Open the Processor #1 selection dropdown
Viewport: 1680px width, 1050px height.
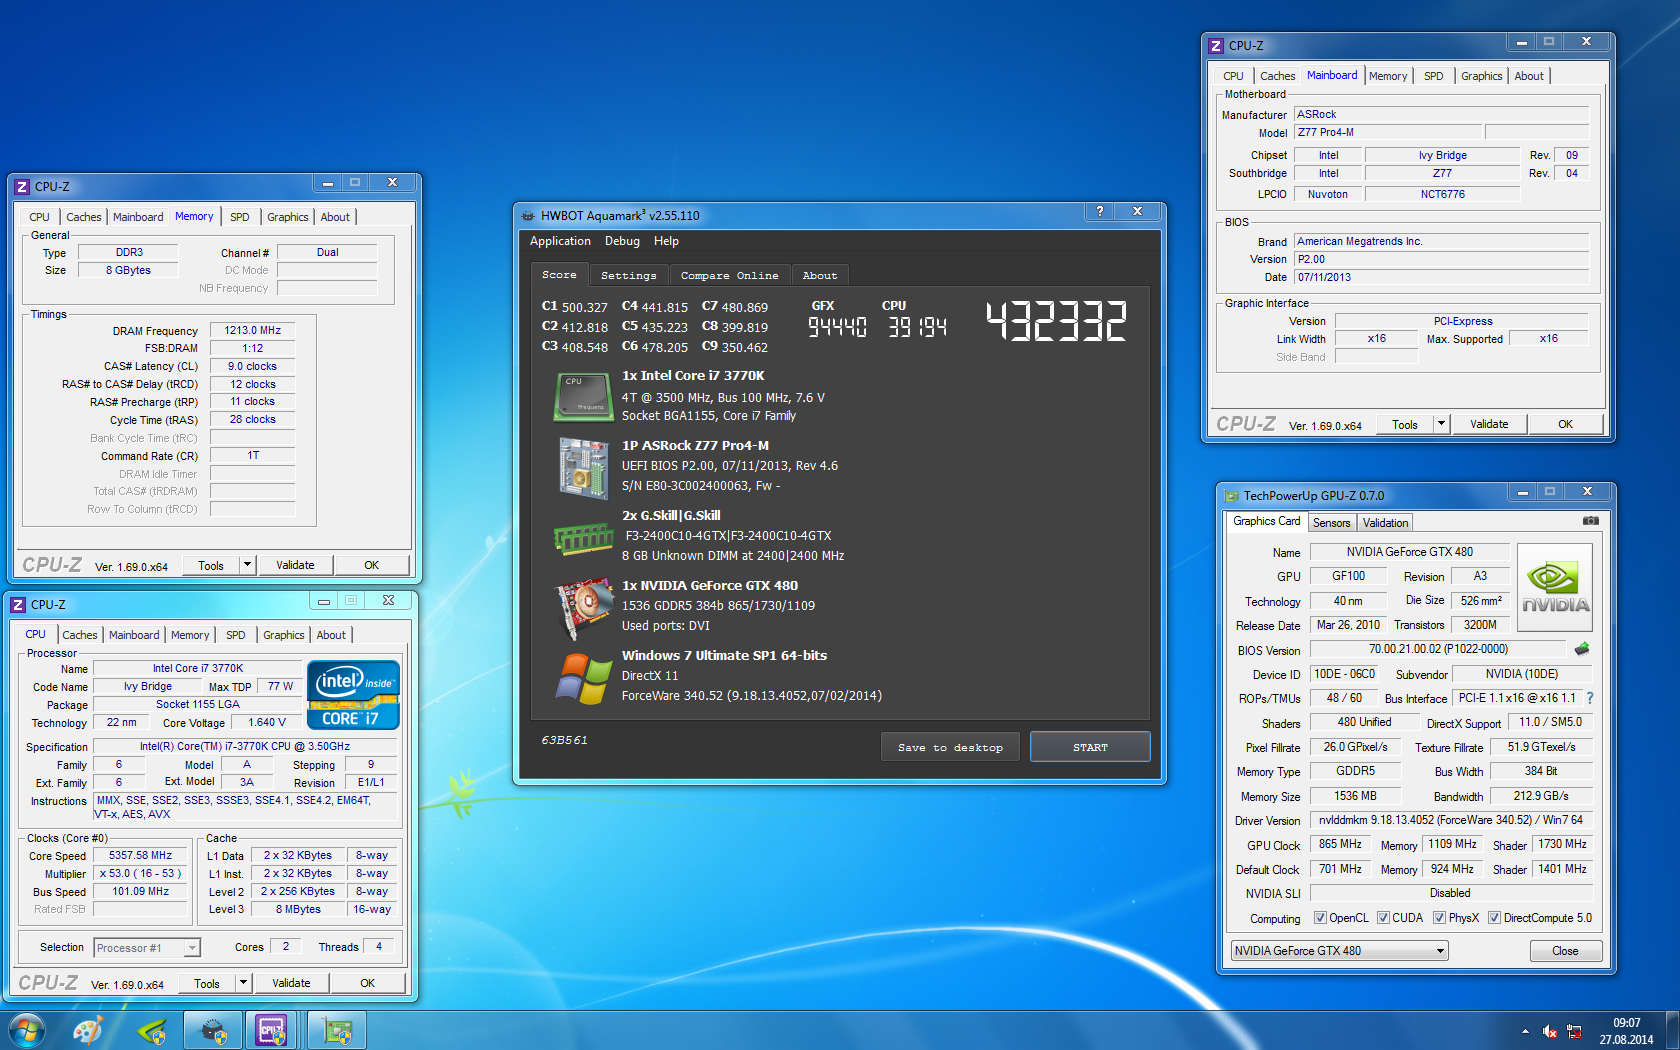click(x=147, y=948)
